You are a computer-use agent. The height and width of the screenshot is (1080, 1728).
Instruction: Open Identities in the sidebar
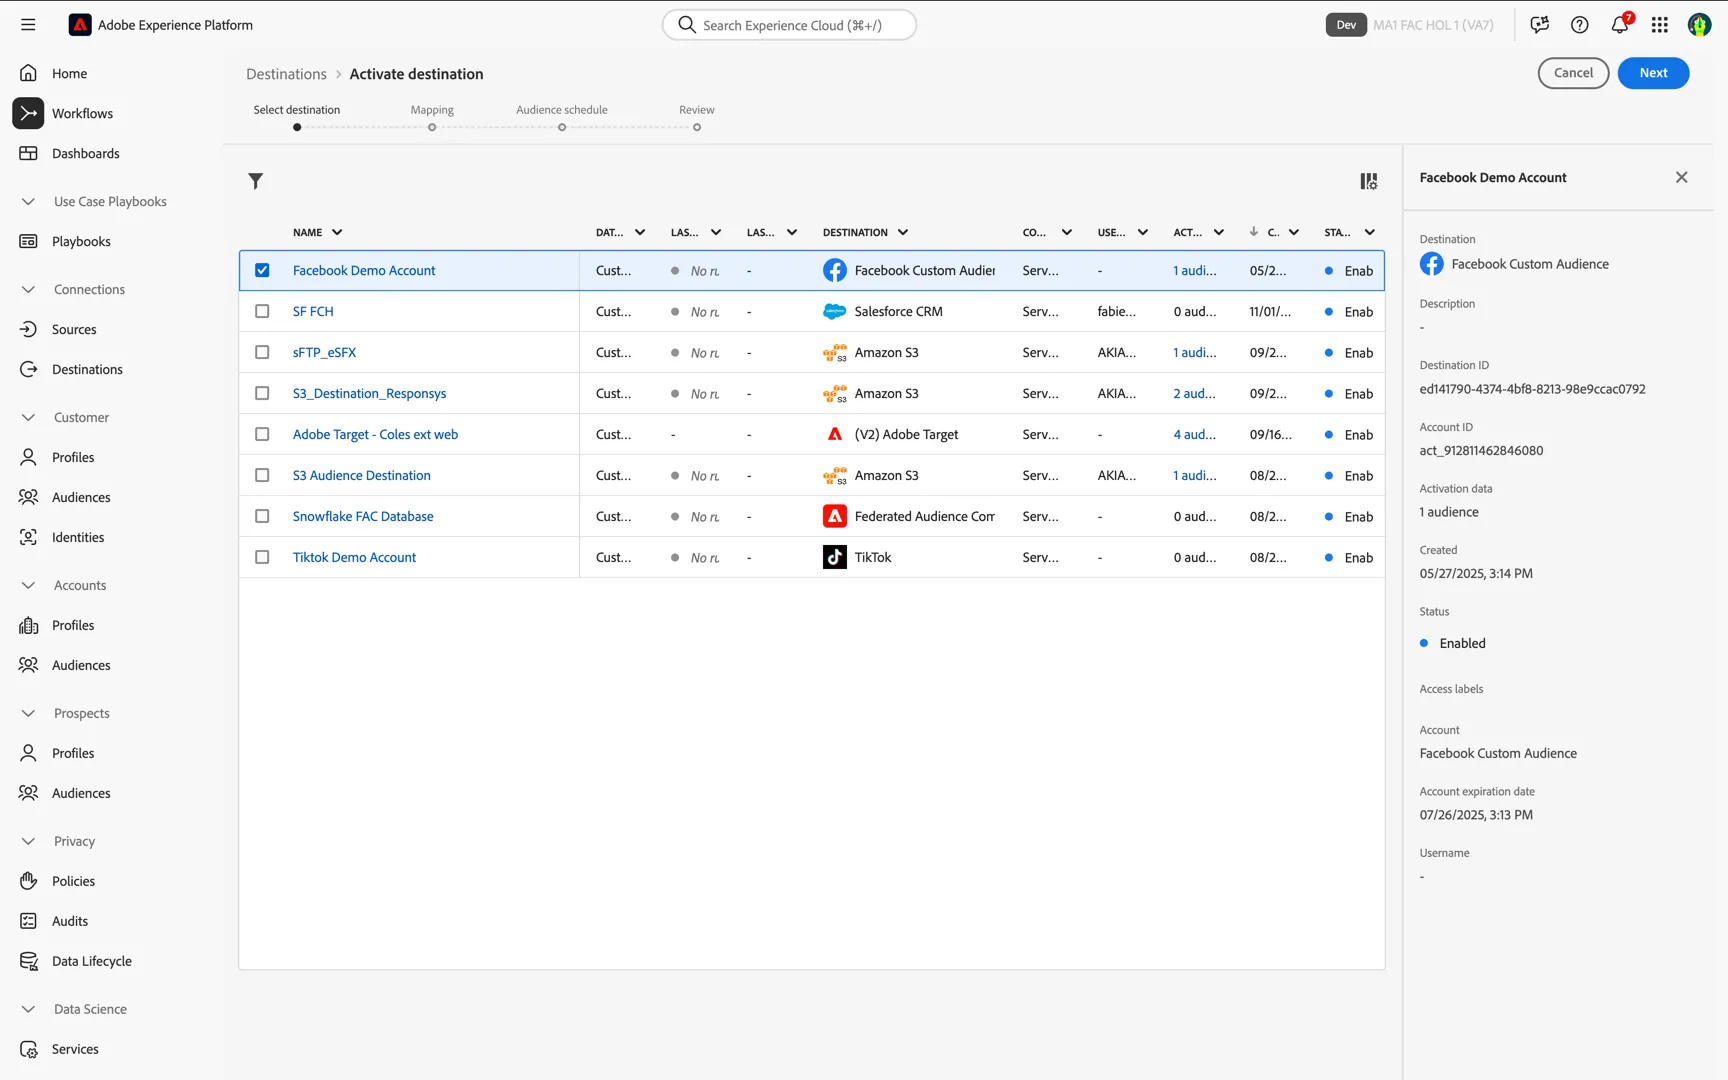pyautogui.click(x=78, y=537)
